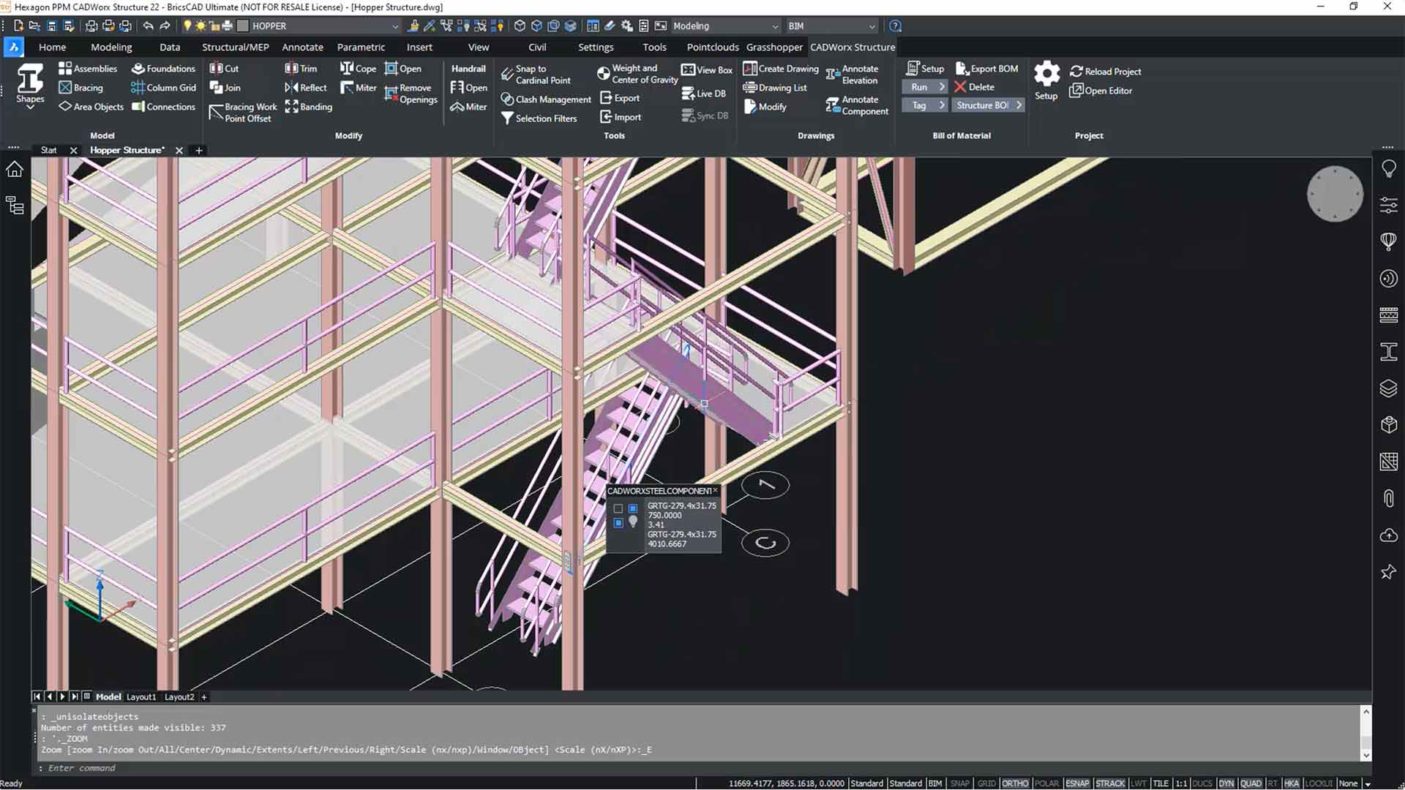Launch the Column Grid tool
The image size is (1405, 790).
click(x=163, y=88)
